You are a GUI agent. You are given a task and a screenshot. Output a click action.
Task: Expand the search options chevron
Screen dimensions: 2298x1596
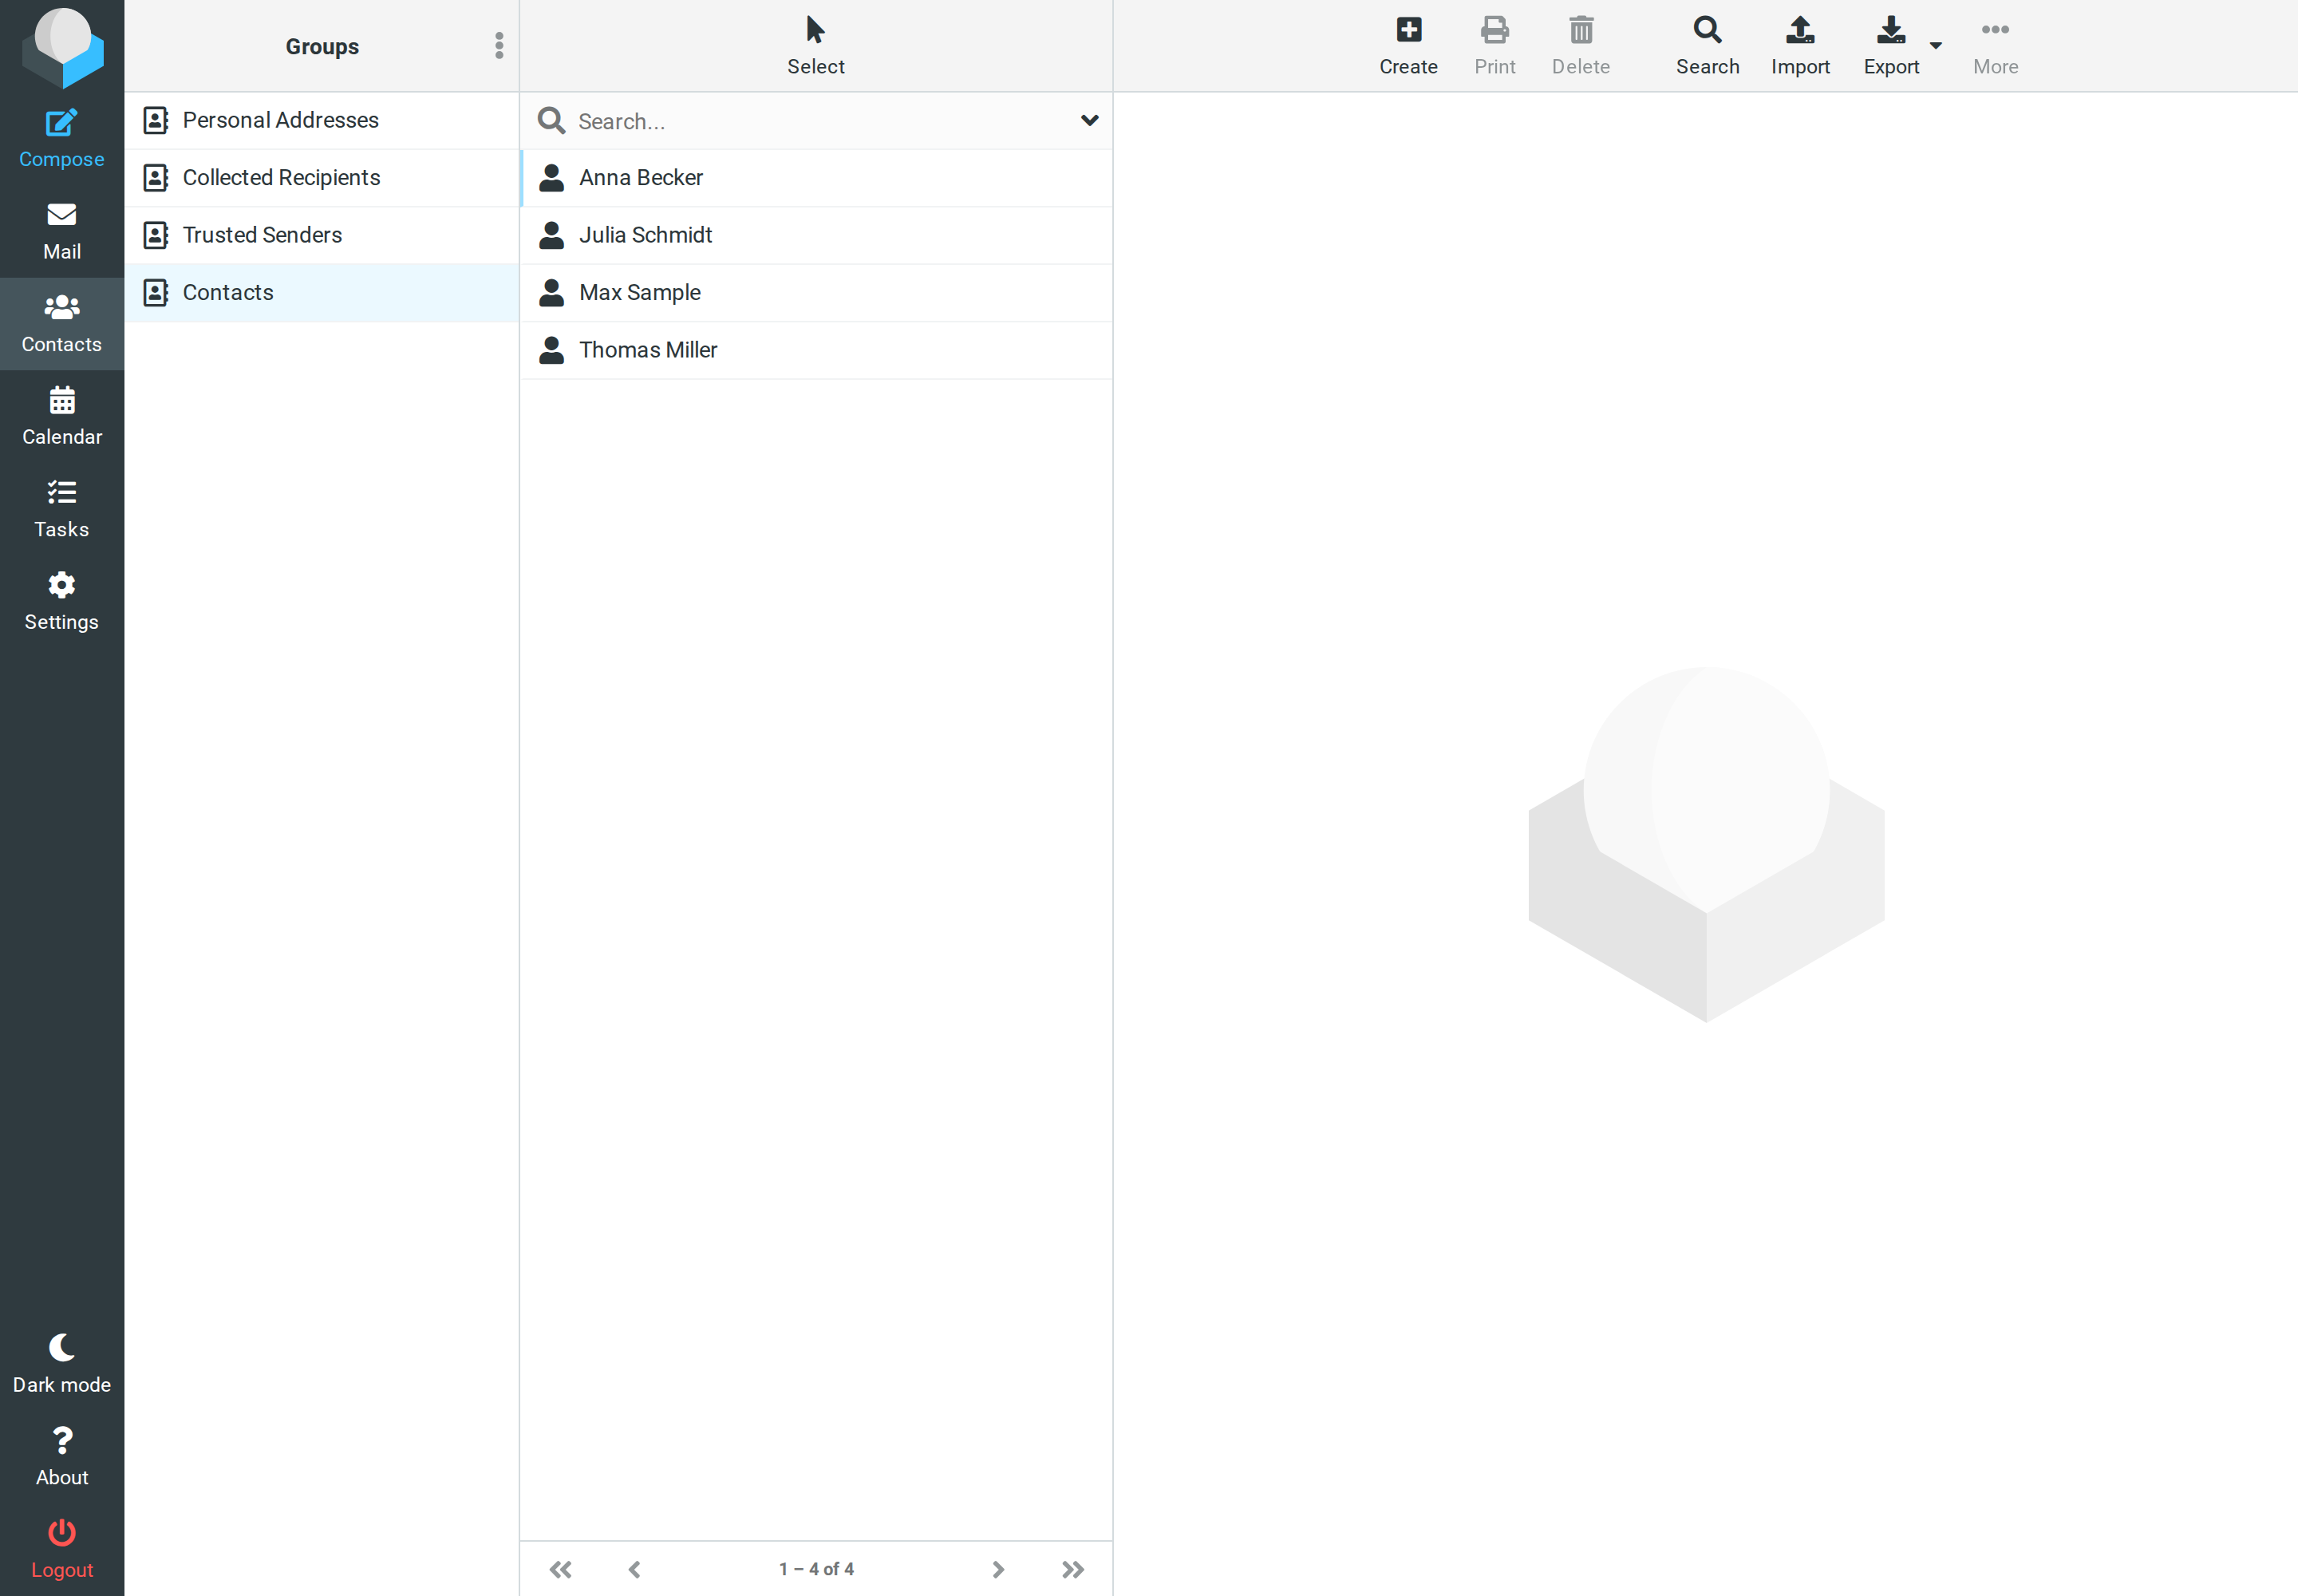pos(1089,120)
